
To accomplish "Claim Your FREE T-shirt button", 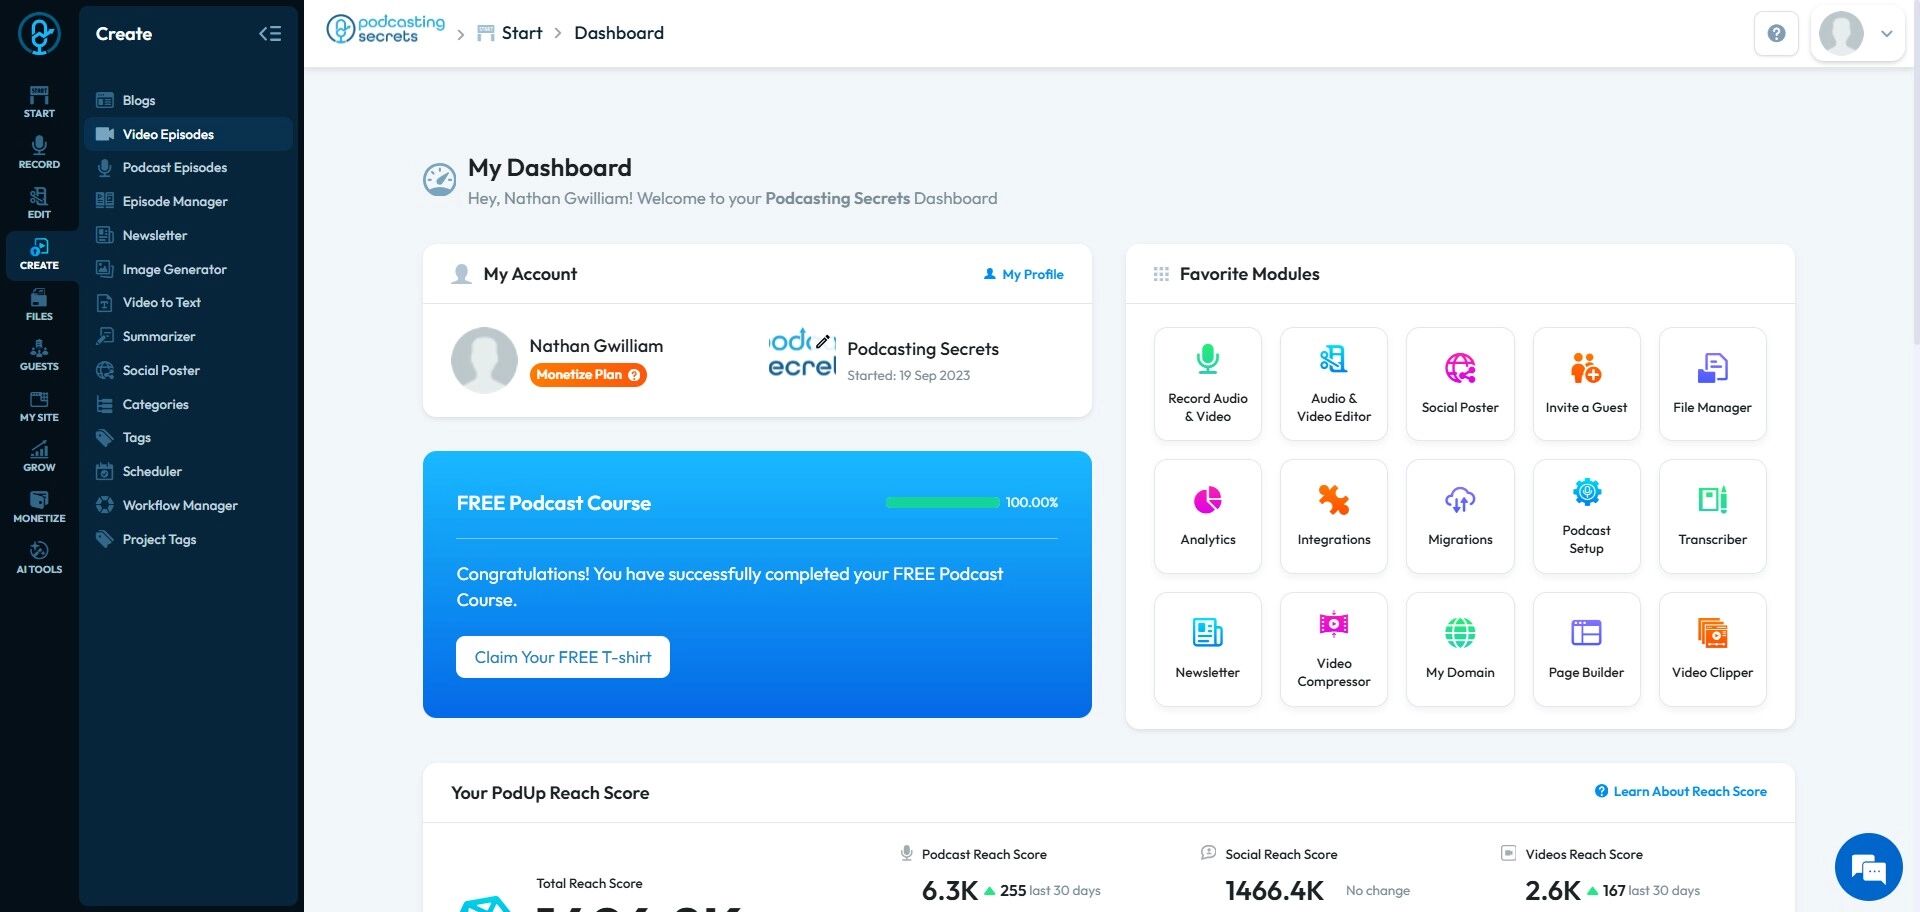I will coord(563,657).
